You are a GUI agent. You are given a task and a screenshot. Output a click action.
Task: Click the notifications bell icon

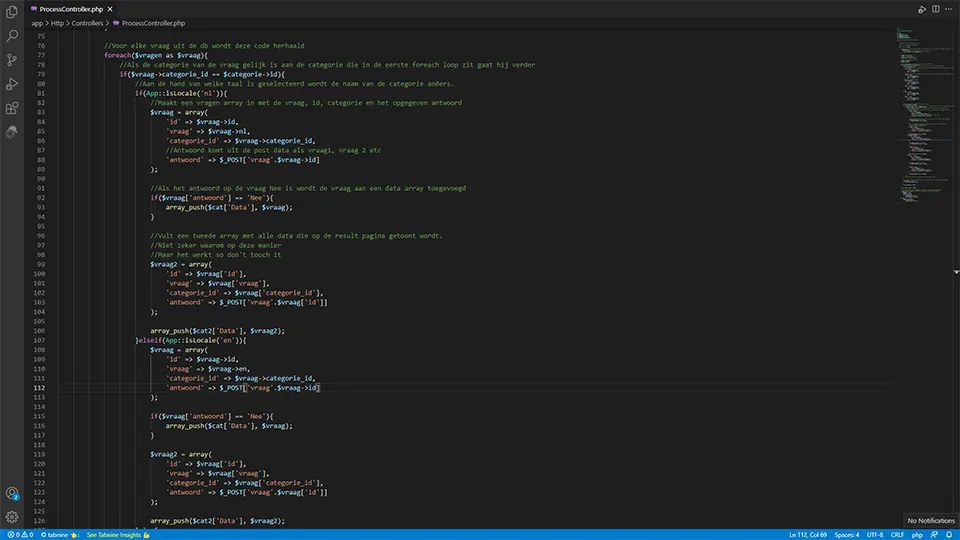pyautogui.click(x=949, y=534)
